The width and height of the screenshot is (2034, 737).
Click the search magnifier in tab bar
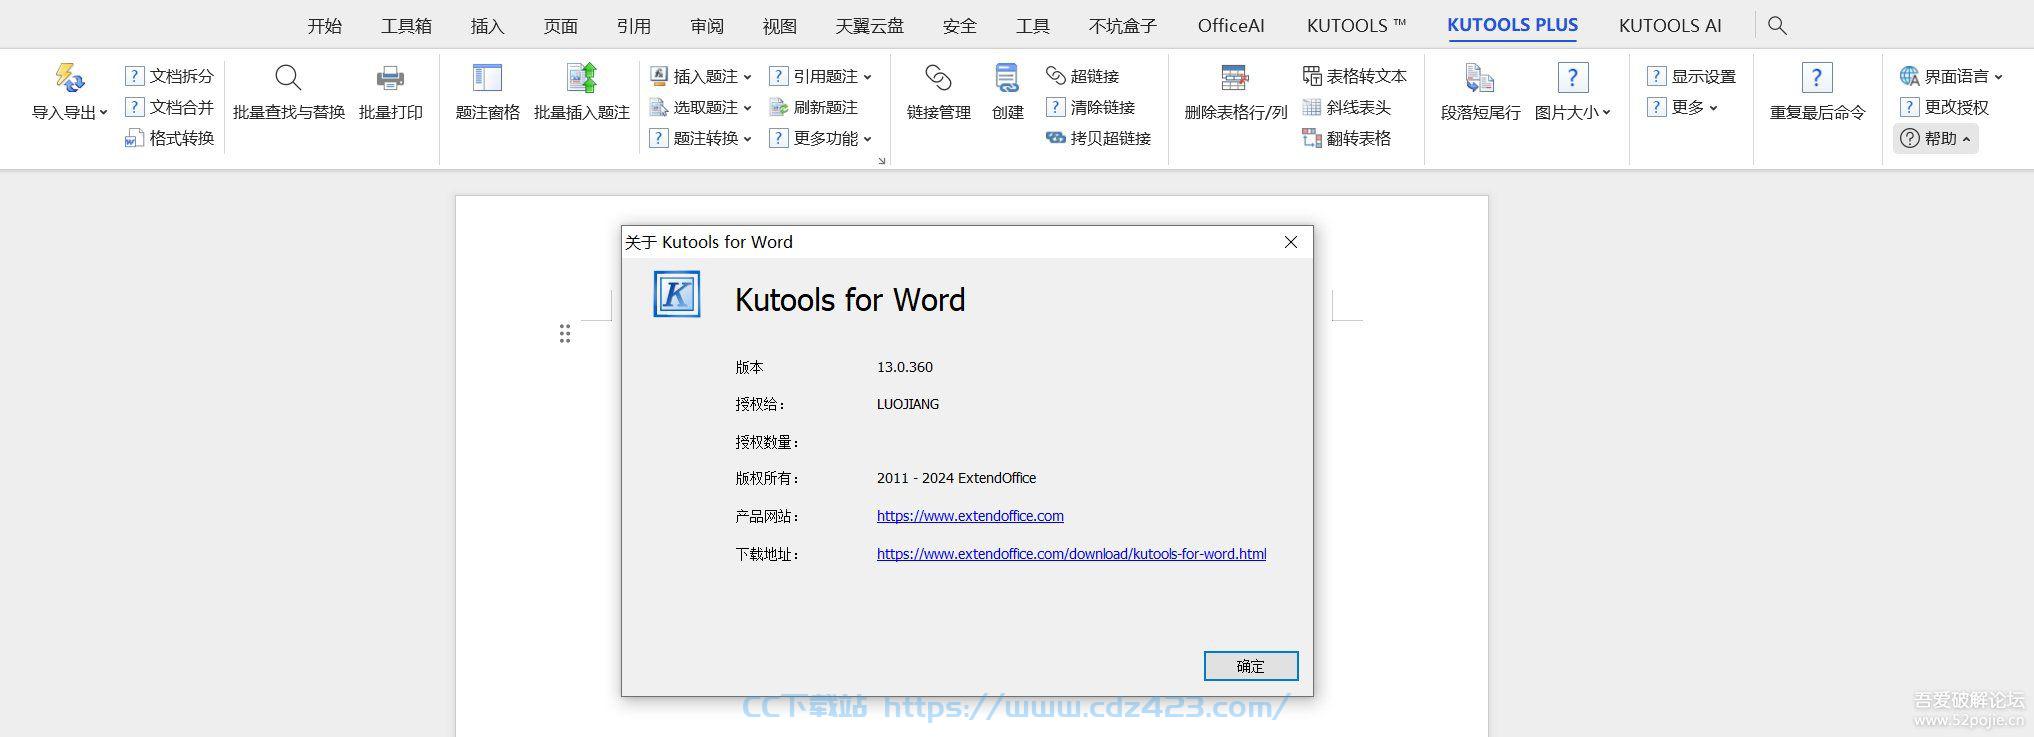point(1777,26)
